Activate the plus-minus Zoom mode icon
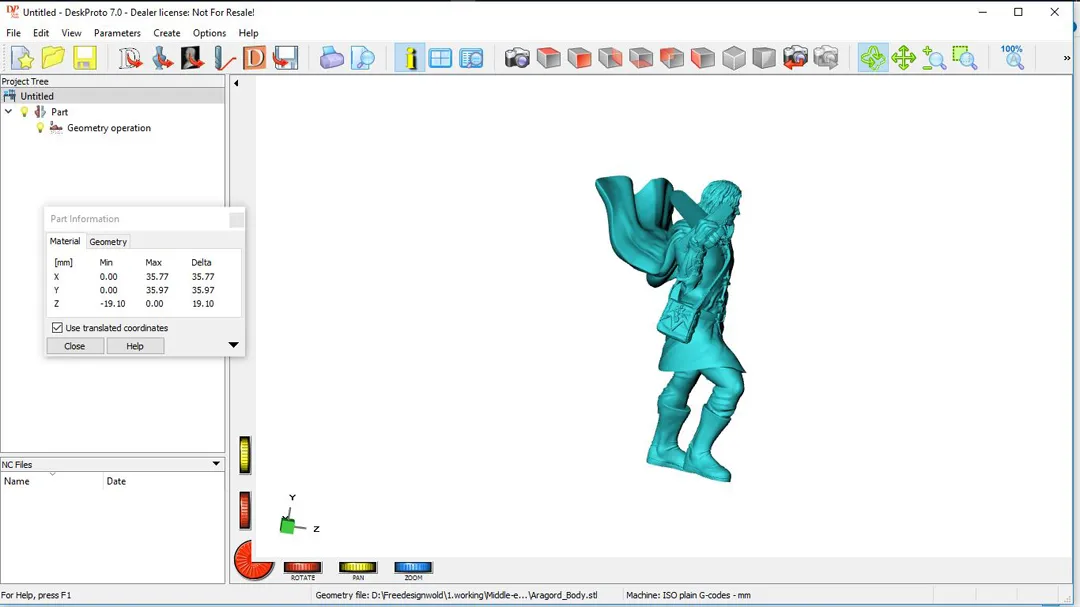1080x607 pixels. tap(934, 58)
